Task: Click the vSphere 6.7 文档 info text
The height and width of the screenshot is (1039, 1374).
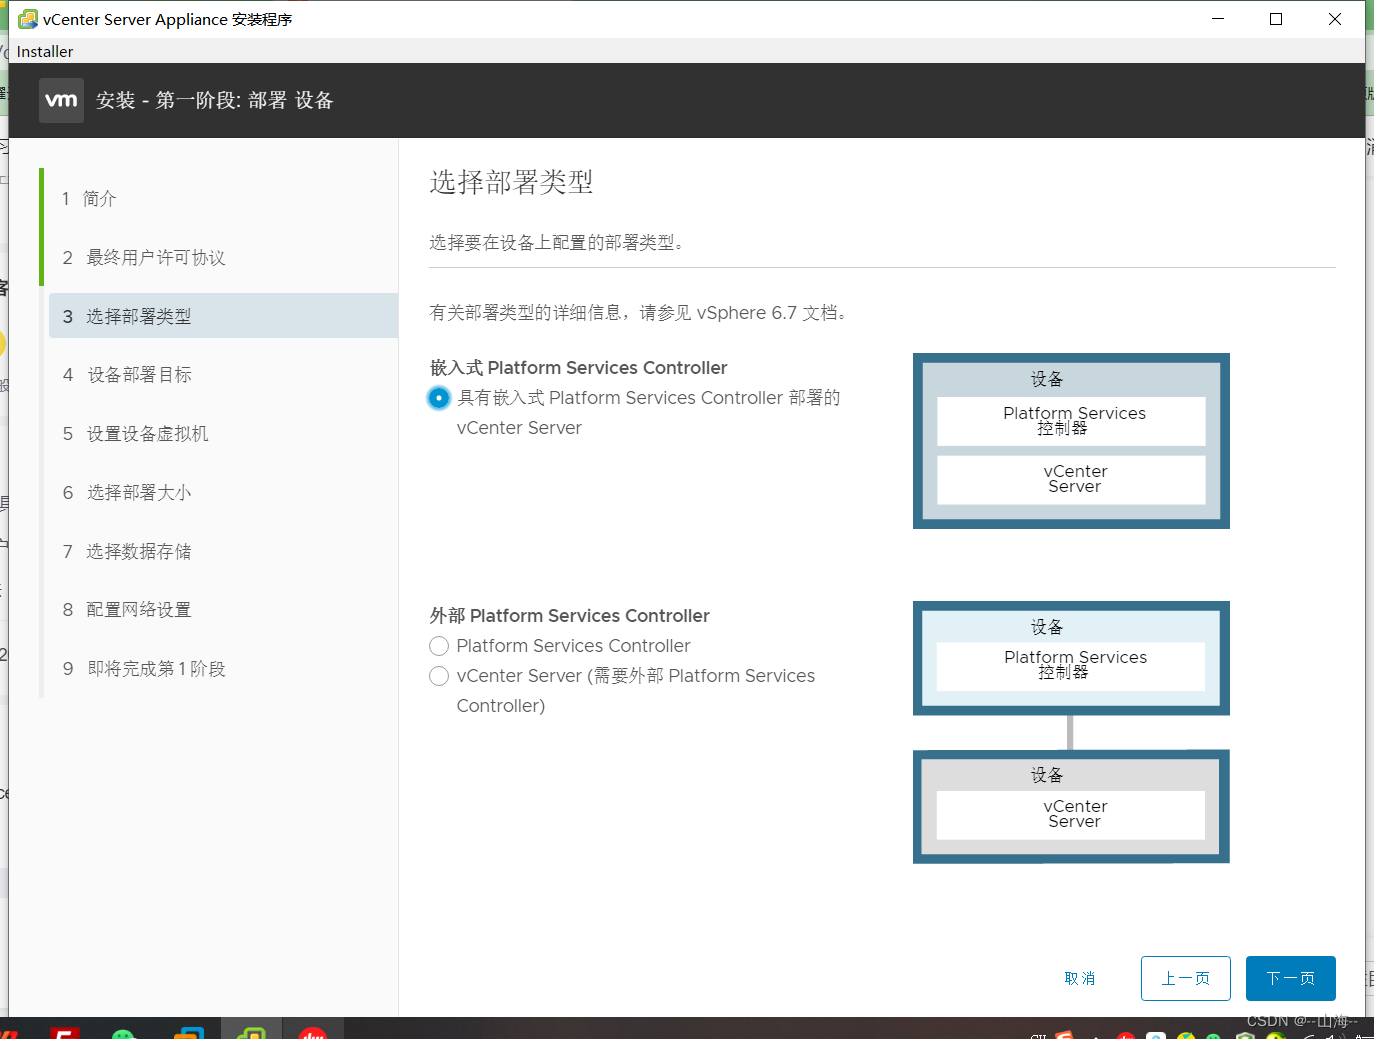Action: [x=640, y=313]
